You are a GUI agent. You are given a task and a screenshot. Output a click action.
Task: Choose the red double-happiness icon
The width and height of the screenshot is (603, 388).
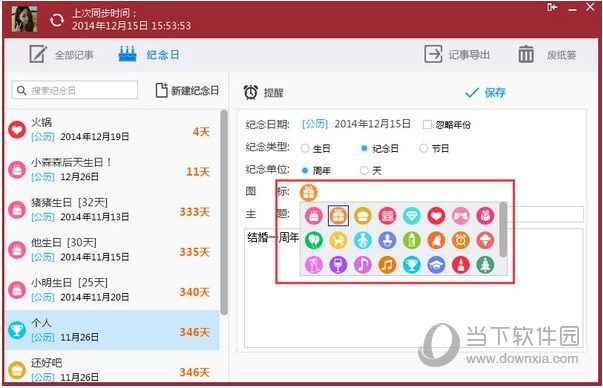pyautogui.click(x=387, y=216)
